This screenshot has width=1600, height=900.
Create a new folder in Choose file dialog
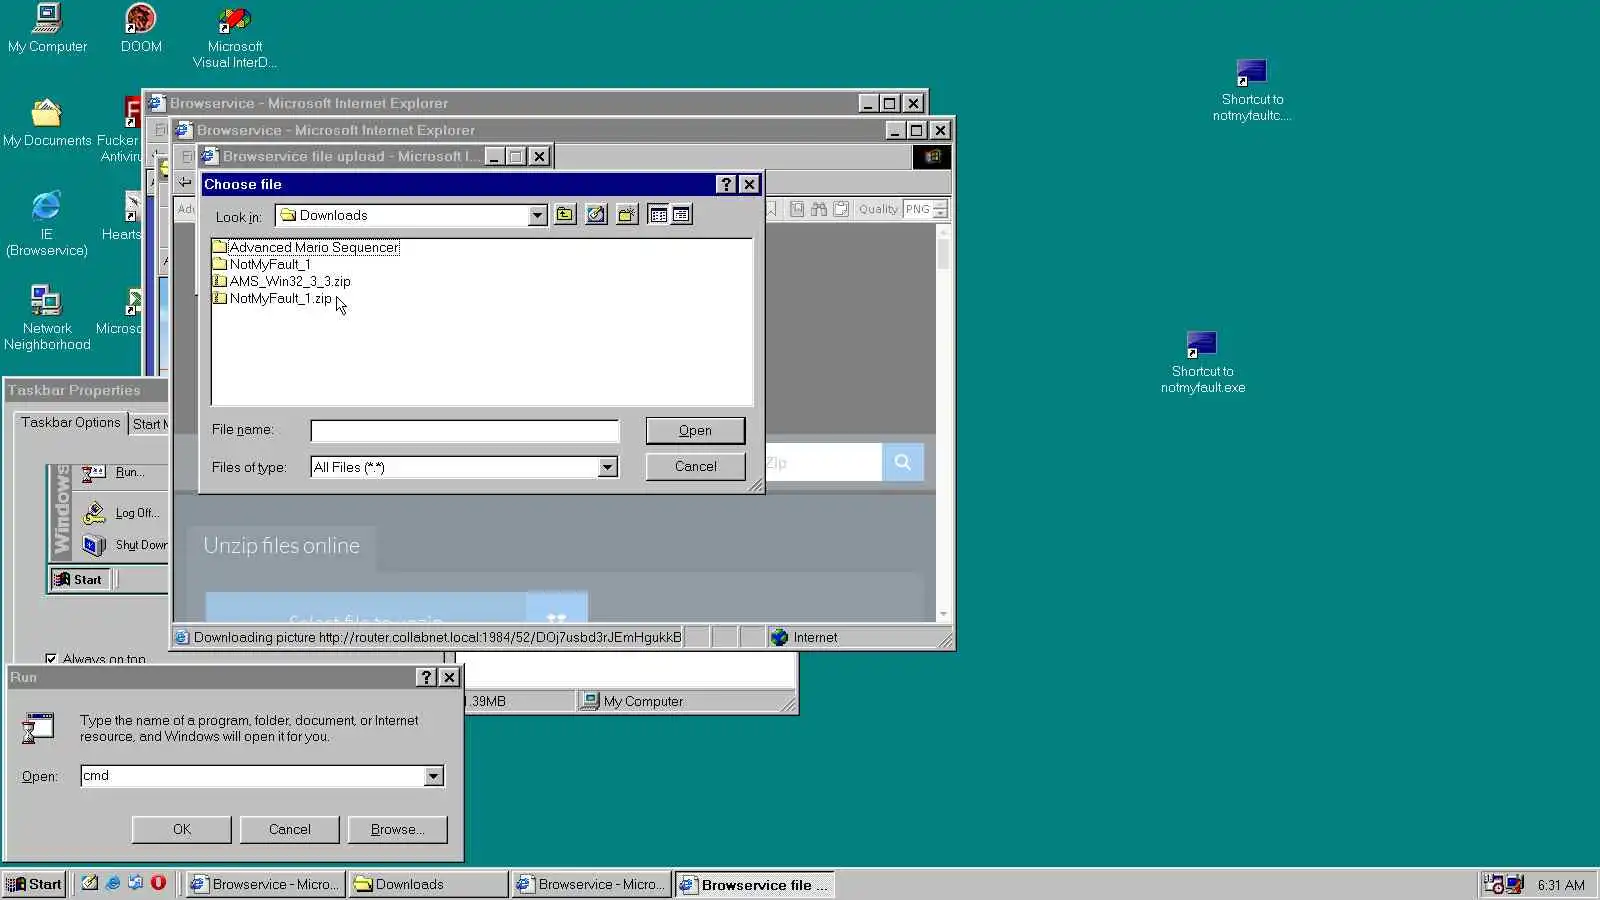click(627, 215)
